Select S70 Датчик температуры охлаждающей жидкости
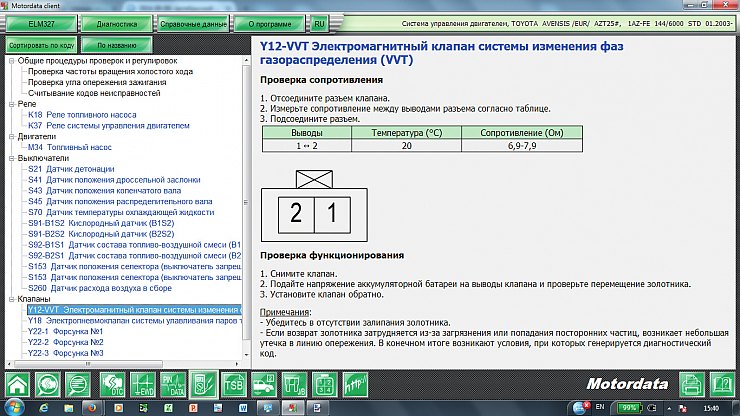 [x=121, y=212]
